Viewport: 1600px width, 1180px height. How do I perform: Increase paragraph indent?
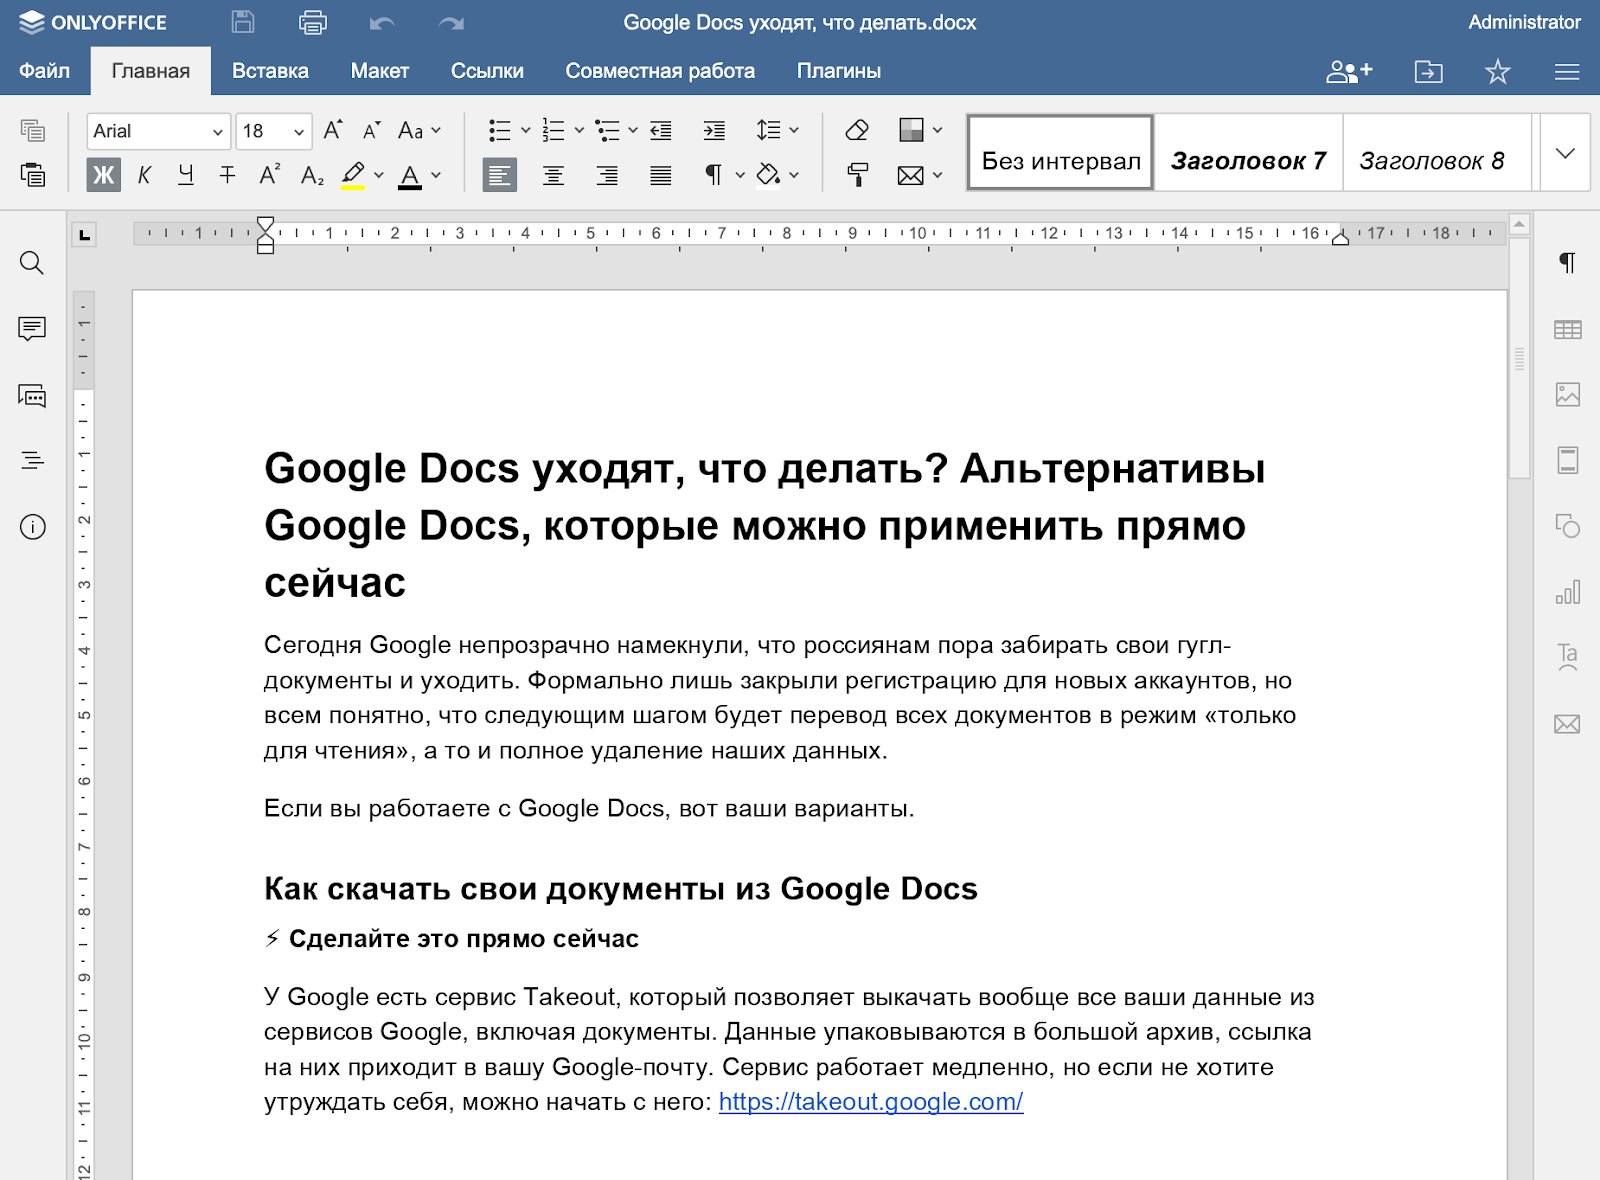point(714,130)
